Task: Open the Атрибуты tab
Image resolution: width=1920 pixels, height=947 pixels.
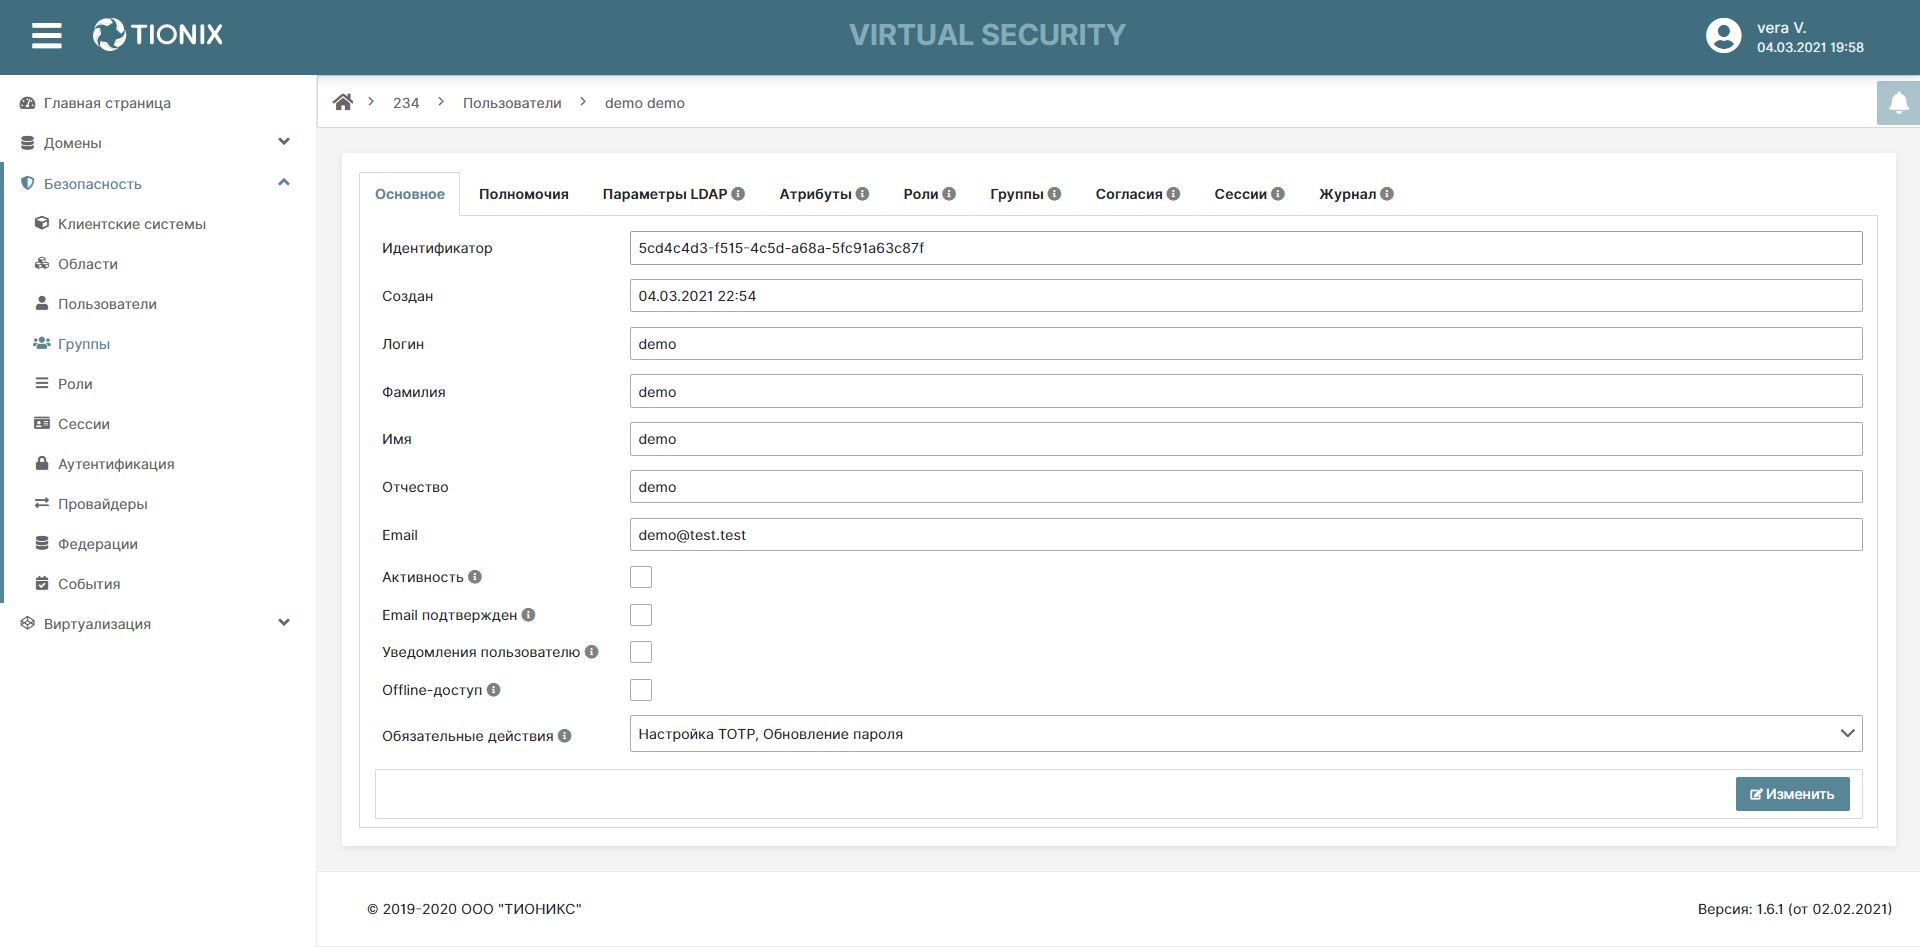Action: 824,194
